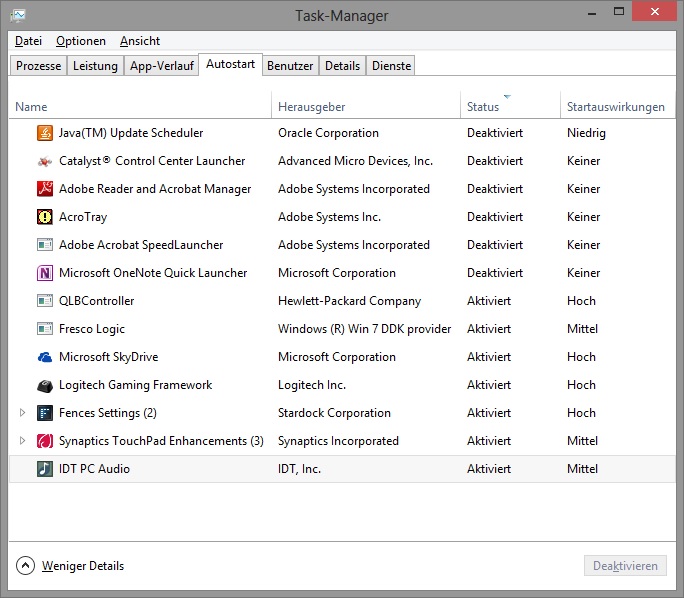
Task: Click the Adobe Systems Inc. publisher cell
Action: pyautogui.click(x=329, y=217)
